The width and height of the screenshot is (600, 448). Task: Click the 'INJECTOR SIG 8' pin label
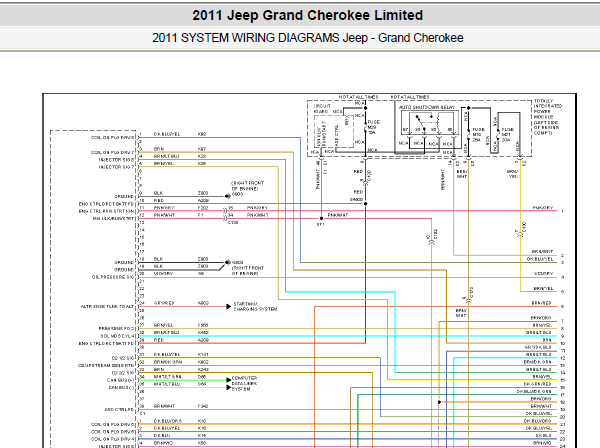pos(117,160)
